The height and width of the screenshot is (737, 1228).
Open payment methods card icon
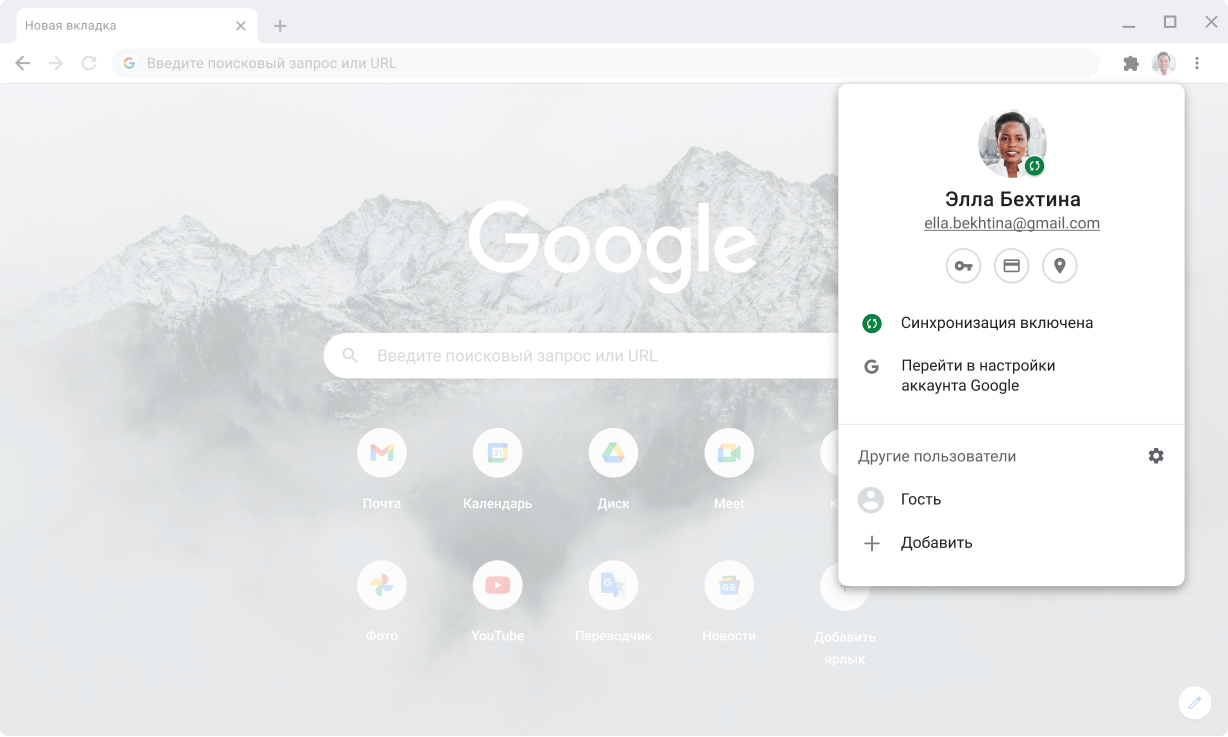pos(1011,266)
